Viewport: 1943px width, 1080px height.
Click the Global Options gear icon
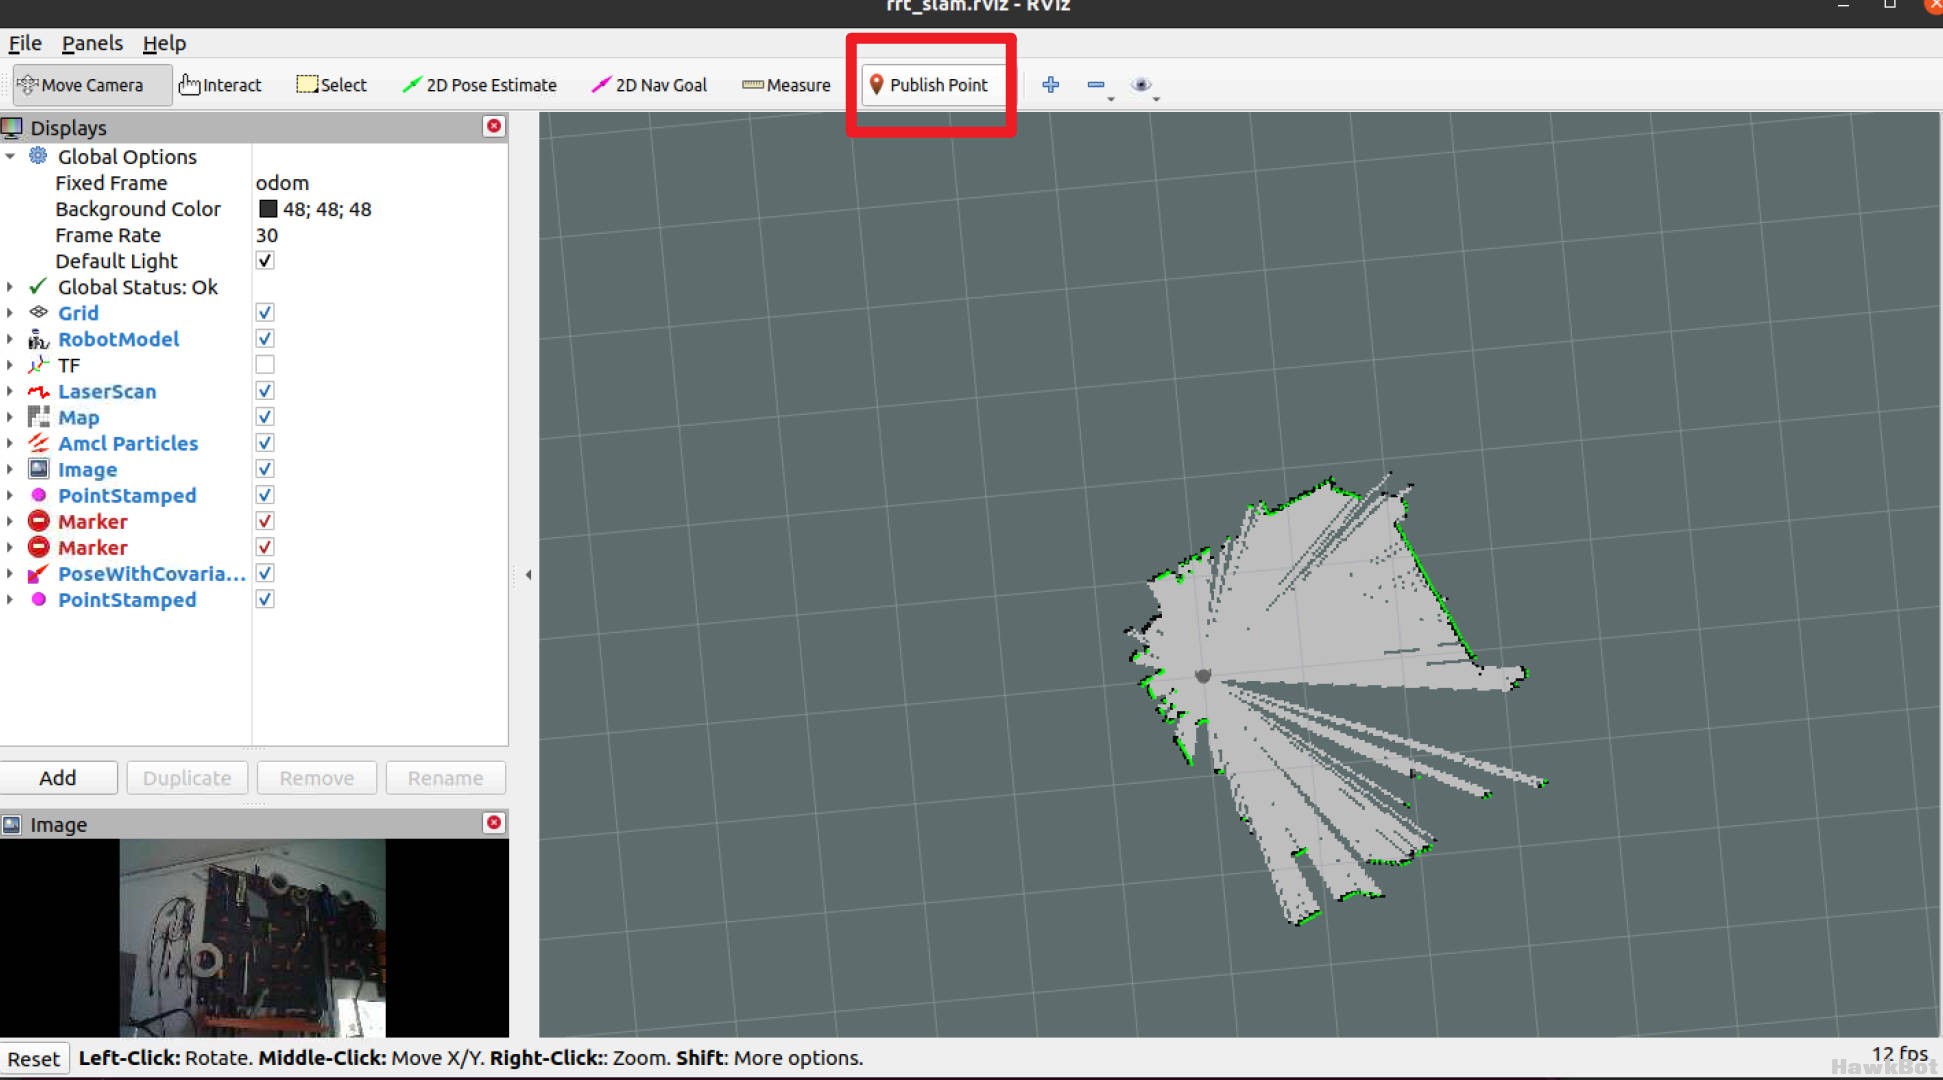pos(38,156)
